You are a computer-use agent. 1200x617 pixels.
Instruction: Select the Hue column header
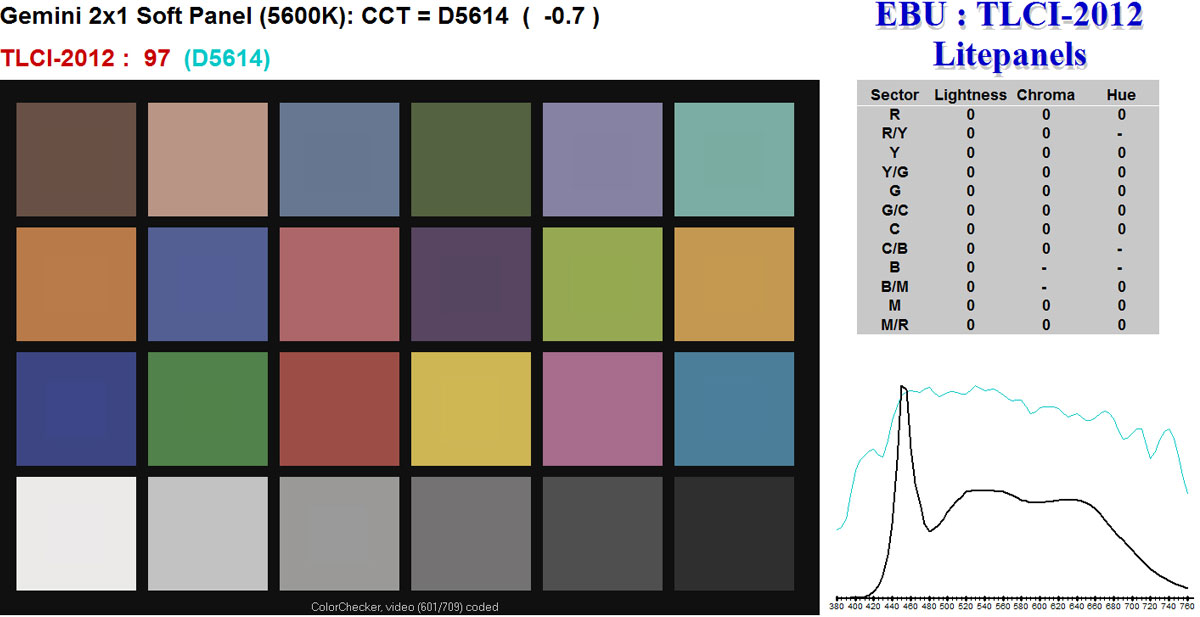click(1121, 95)
